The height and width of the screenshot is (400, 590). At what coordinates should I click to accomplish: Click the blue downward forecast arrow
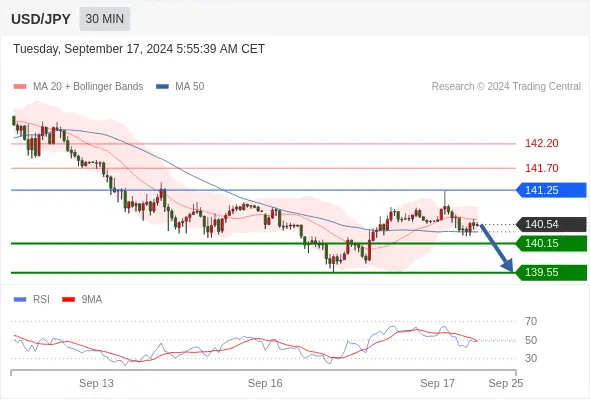(x=497, y=248)
